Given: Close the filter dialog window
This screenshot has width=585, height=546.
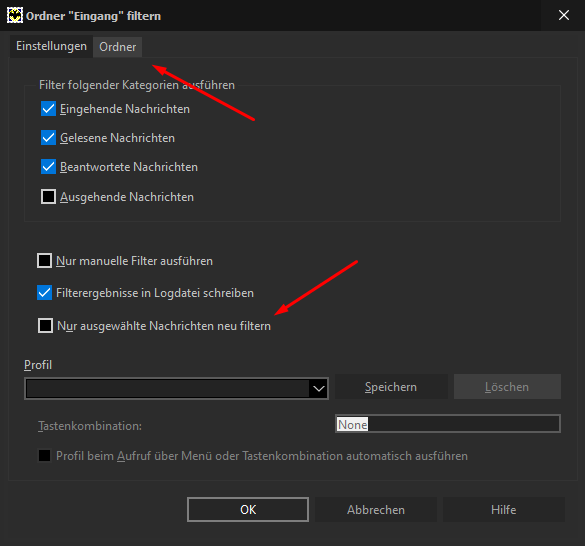Looking at the screenshot, I should tap(563, 15).
